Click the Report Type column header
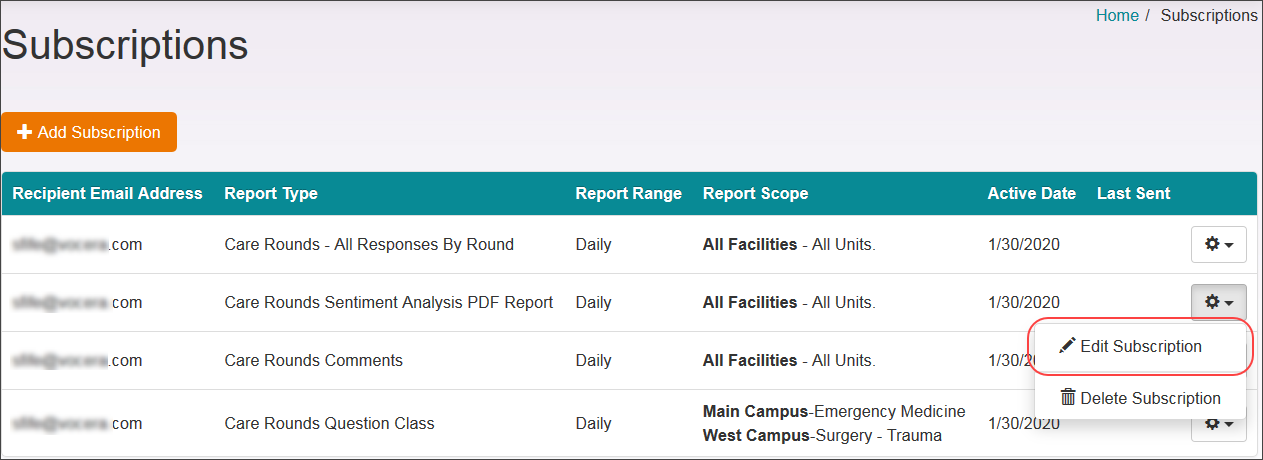 271,194
